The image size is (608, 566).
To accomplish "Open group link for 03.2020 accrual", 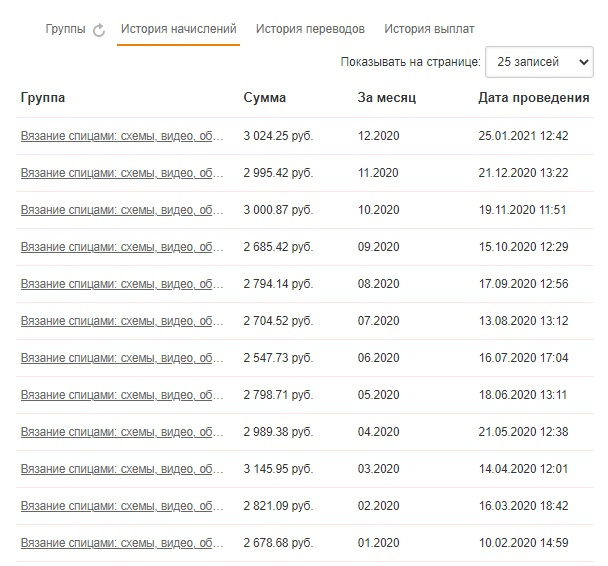I will (x=122, y=469).
